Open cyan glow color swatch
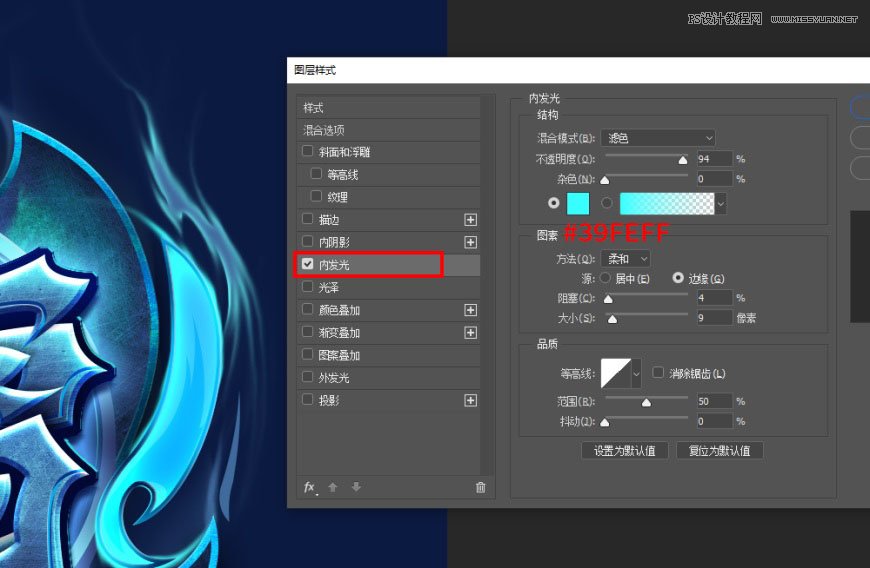This screenshot has height=568, width=870. pyautogui.click(x=578, y=204)
